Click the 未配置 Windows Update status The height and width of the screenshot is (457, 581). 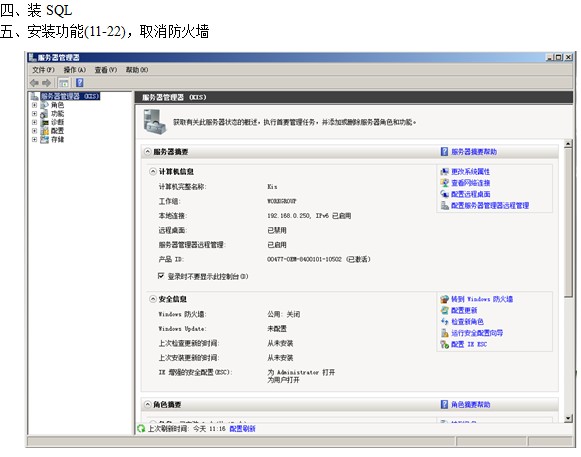pos(277,329)
